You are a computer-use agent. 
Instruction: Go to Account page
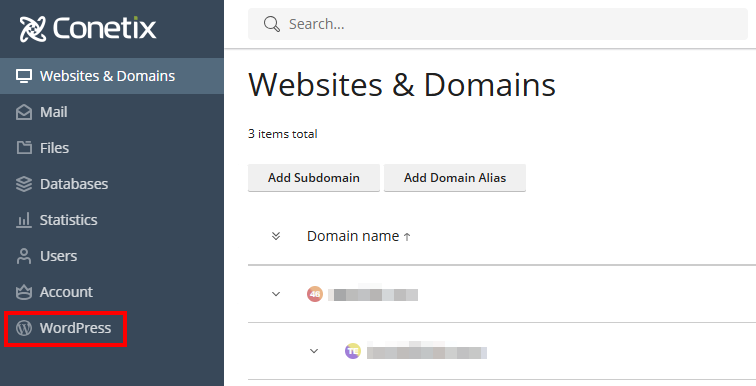coord(112,292)
